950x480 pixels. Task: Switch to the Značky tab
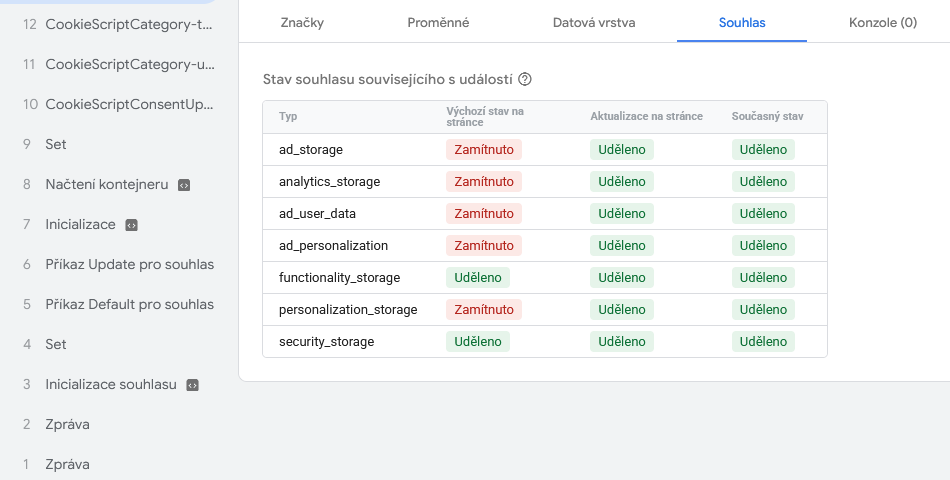pos(302,22)
